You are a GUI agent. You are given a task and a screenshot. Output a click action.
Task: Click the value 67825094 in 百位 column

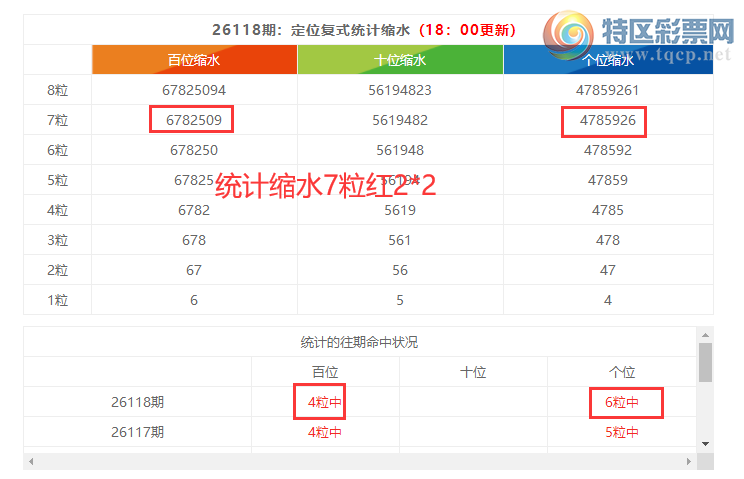click(x=194, y=90)
